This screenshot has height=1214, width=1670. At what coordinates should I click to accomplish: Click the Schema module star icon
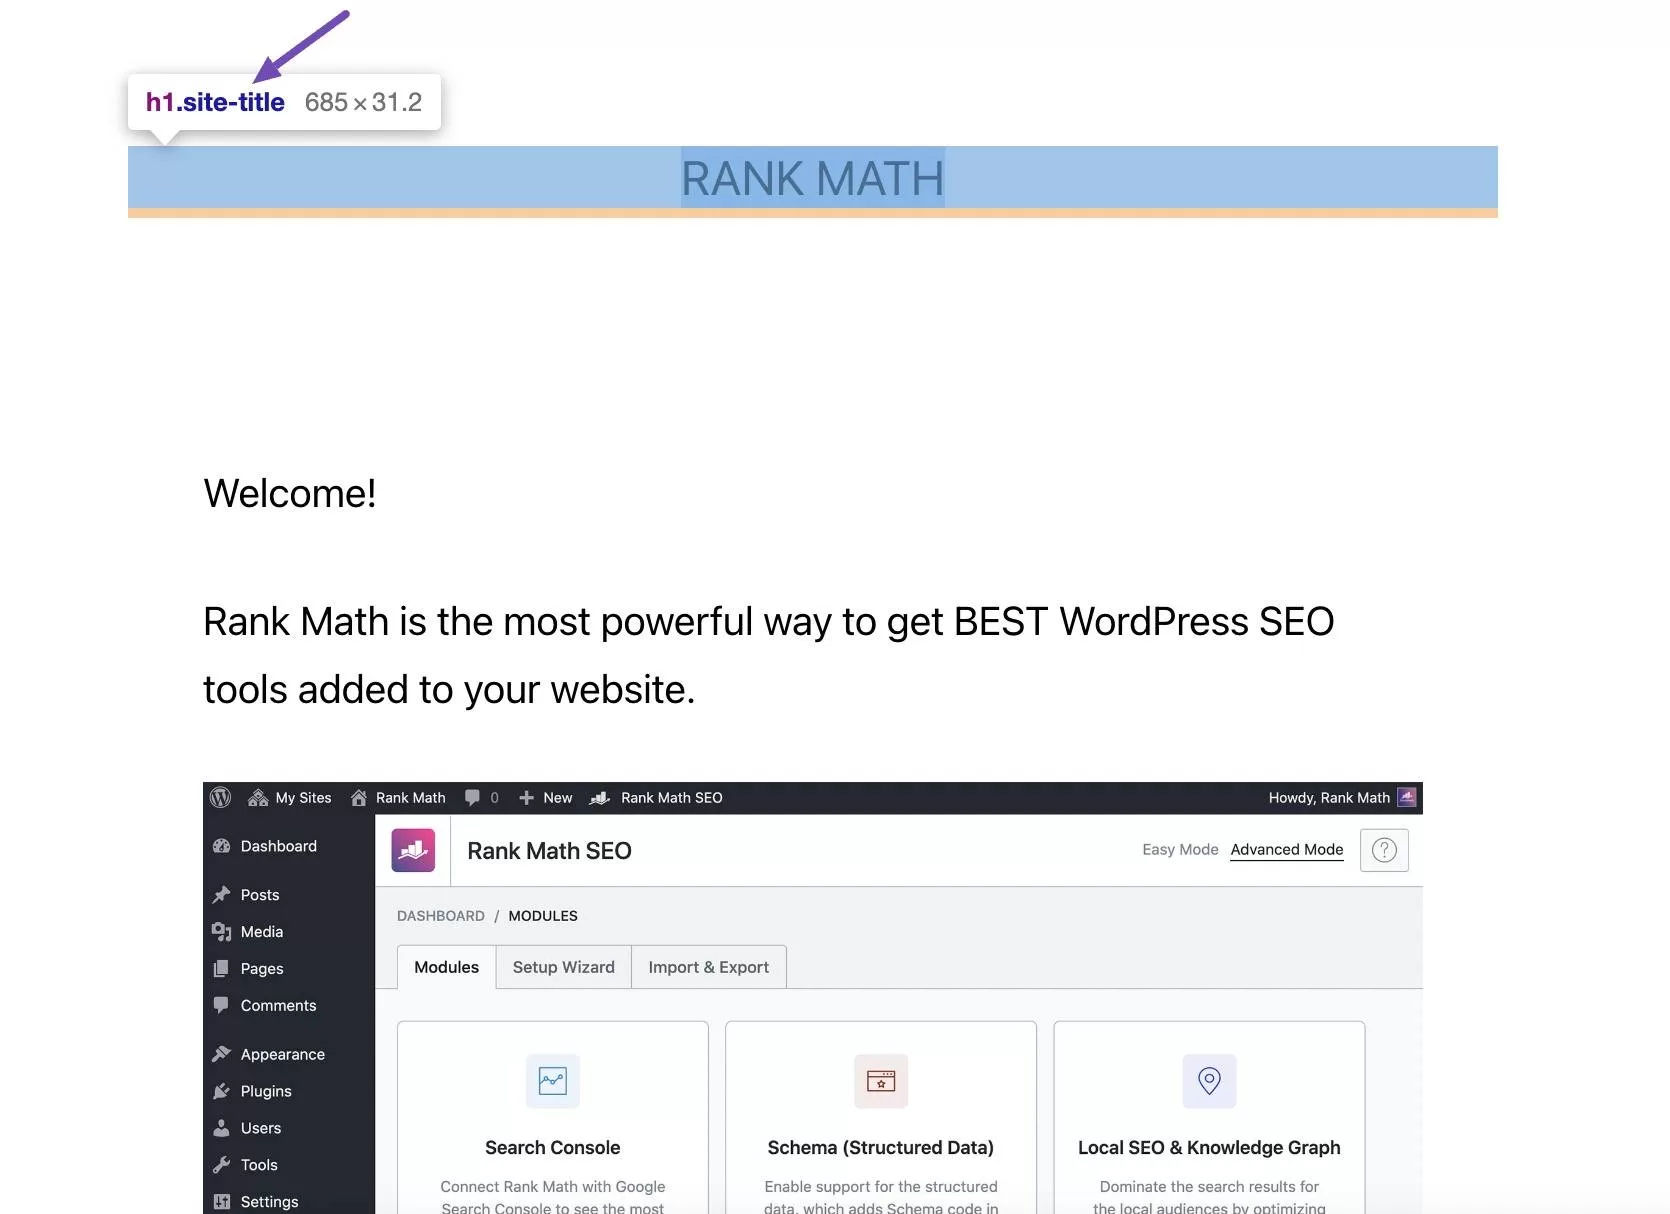[x=881, y=1081]
